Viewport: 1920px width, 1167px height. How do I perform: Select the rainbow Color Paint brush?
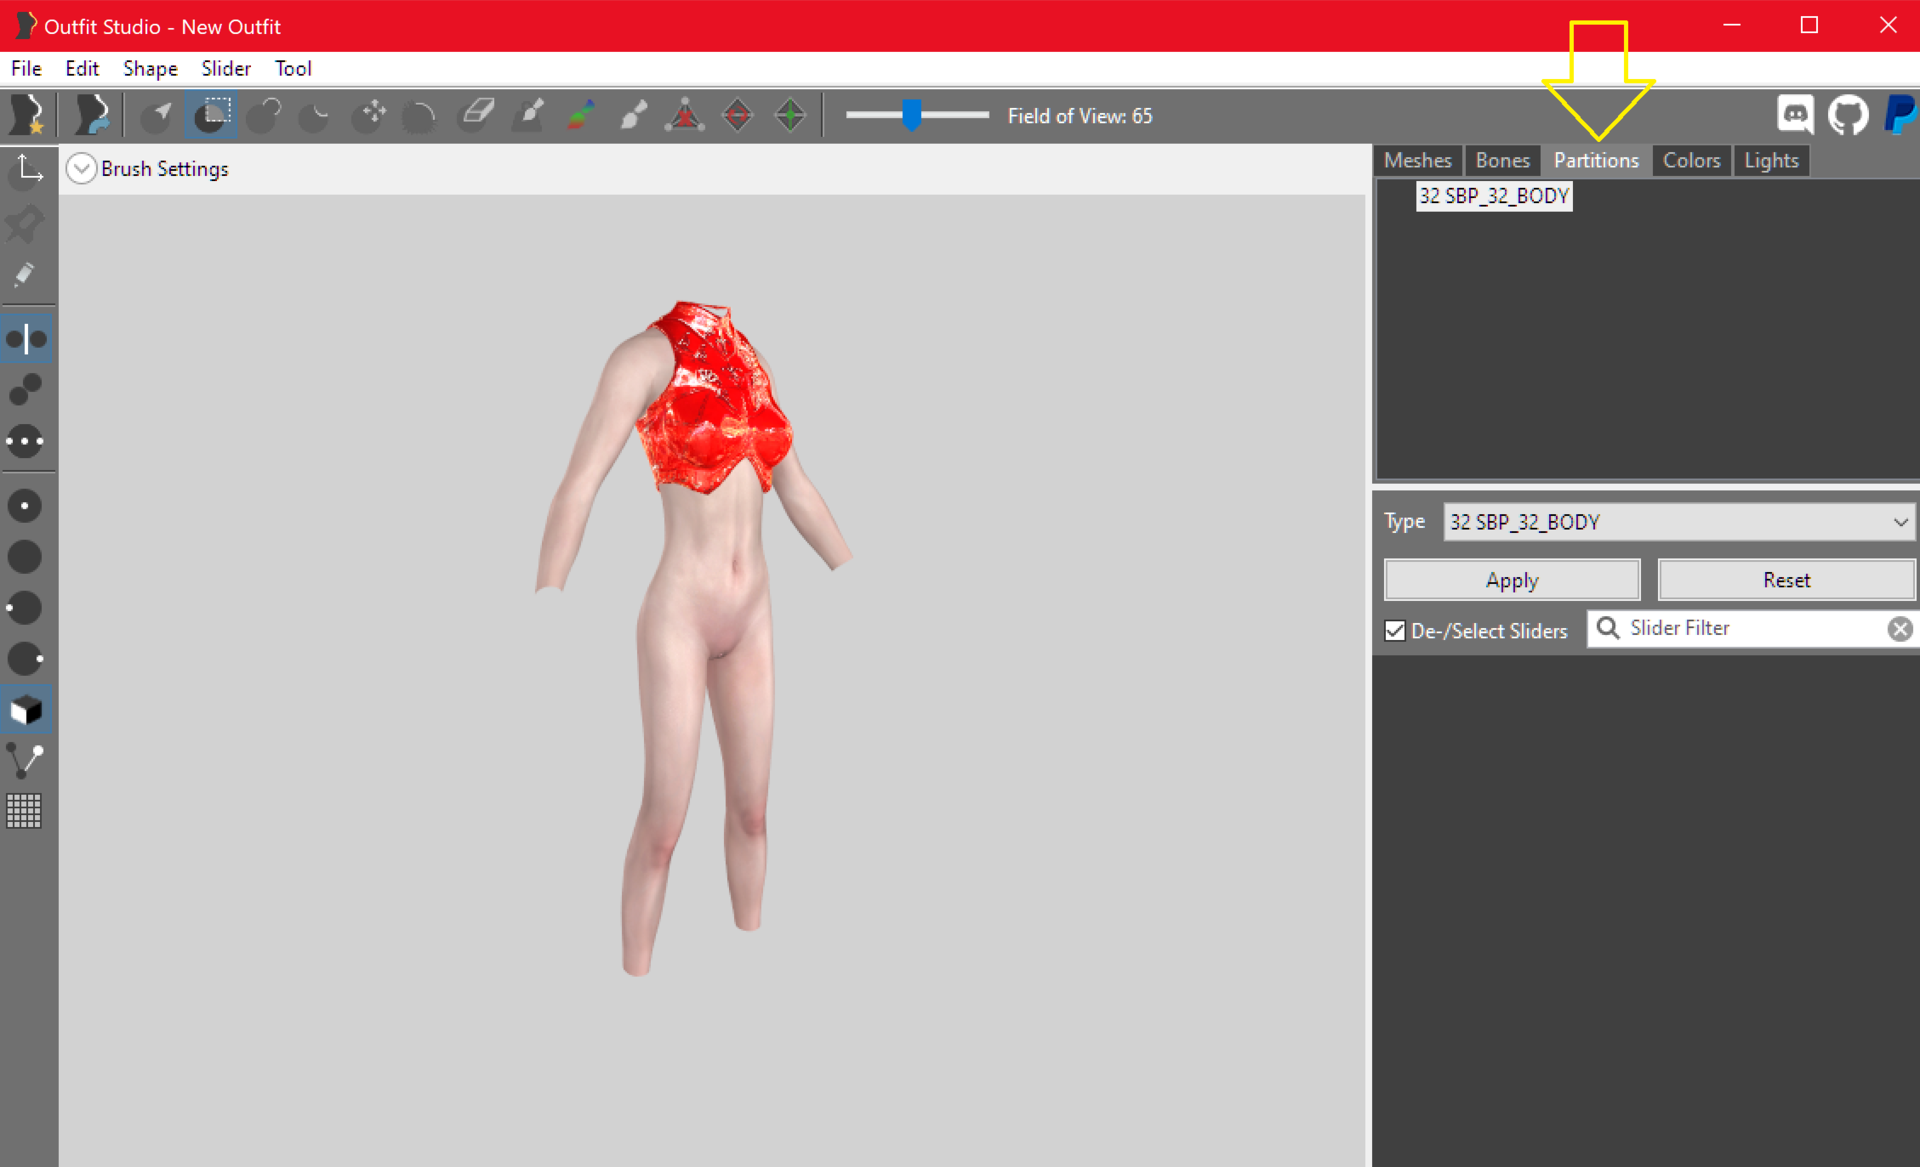coord(581,115)
